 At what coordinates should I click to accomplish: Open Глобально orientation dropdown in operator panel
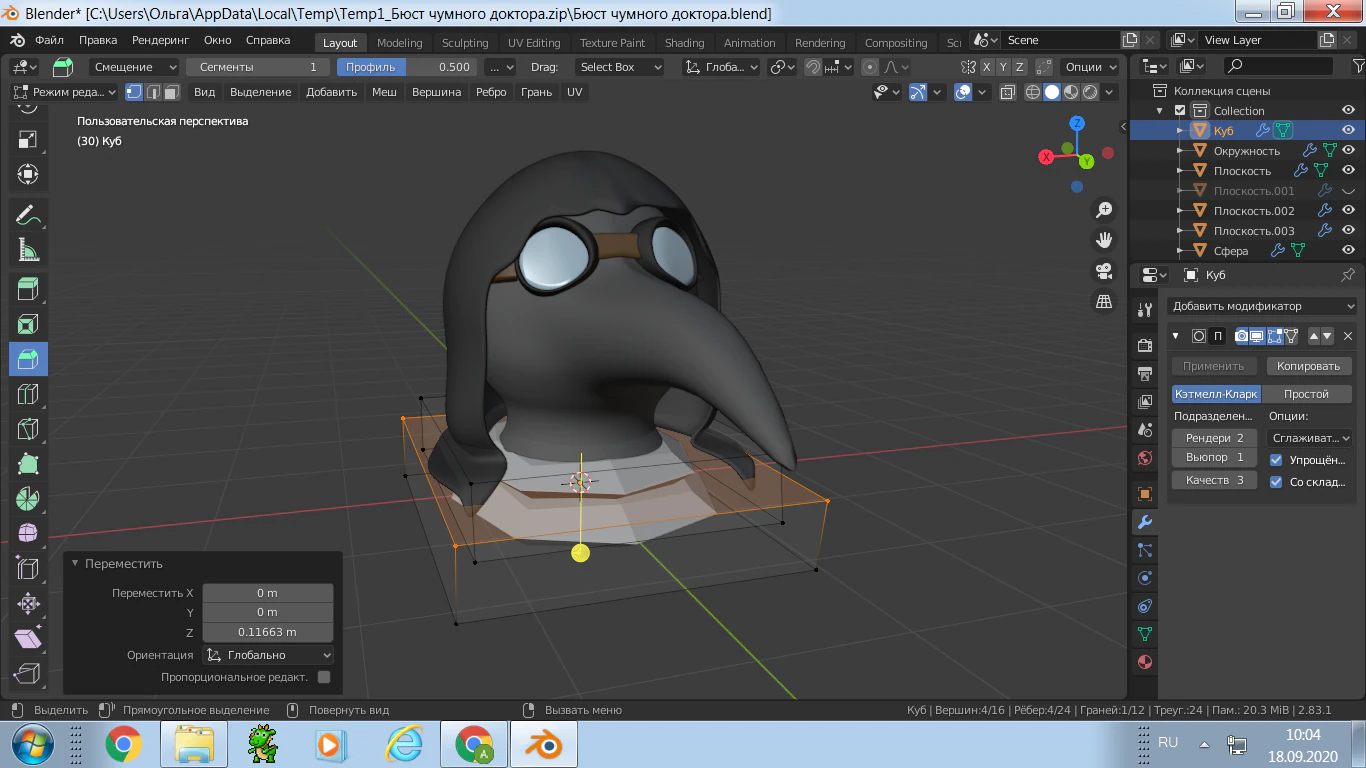pos(268,655)
